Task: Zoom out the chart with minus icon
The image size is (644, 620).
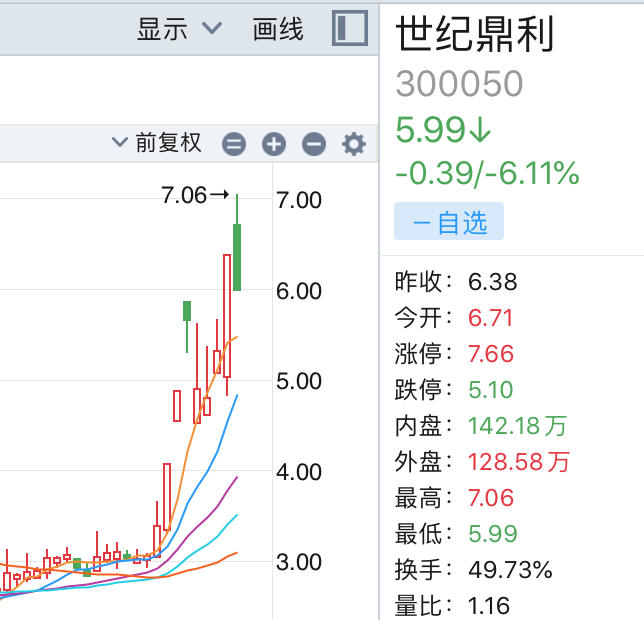Action: coord(314,144)
